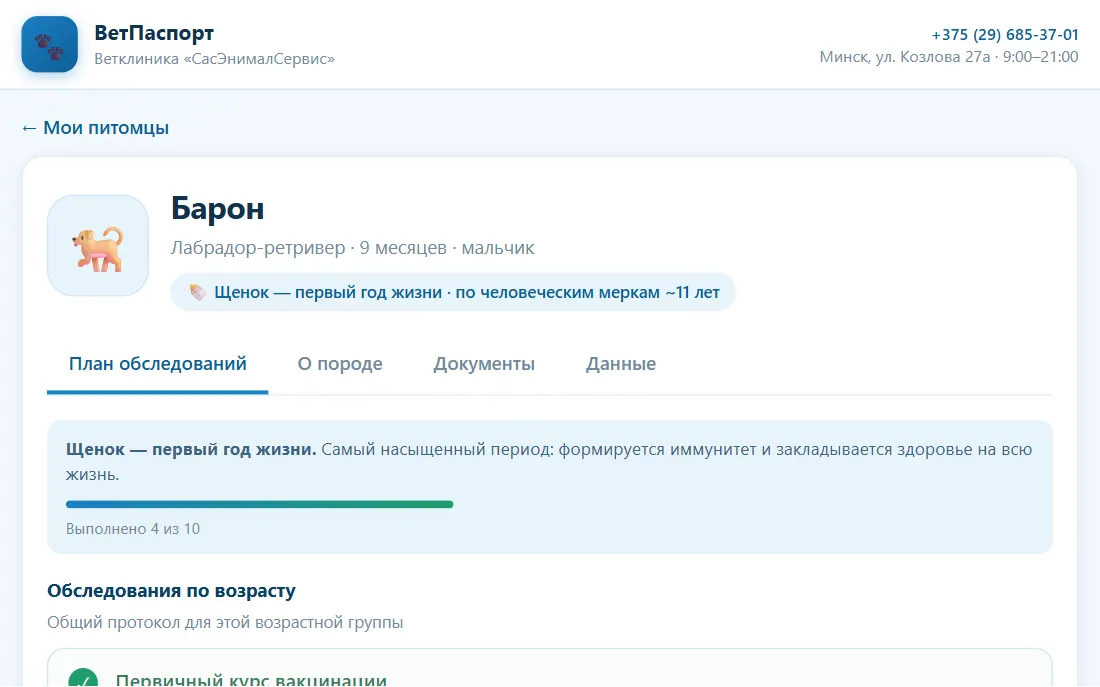Click the baby bottle icon in the puppy badge

(198, 292)
